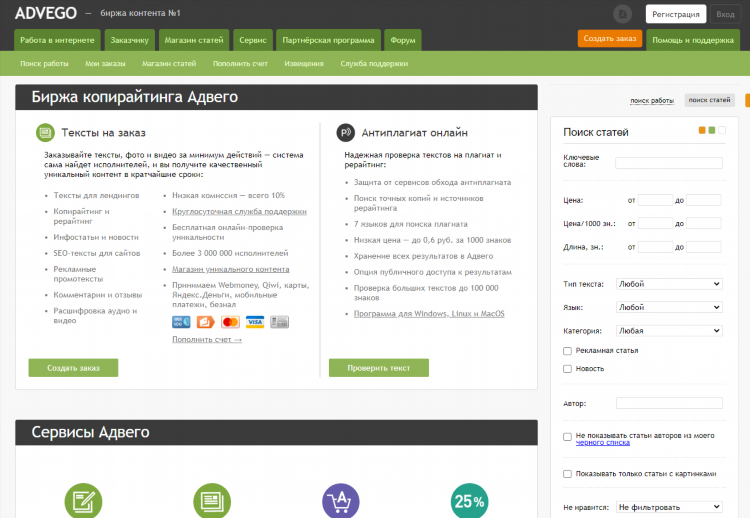Screen dimensions: 750x518
Task: Click the orange square in Поиск статей header
Action: 702,130
